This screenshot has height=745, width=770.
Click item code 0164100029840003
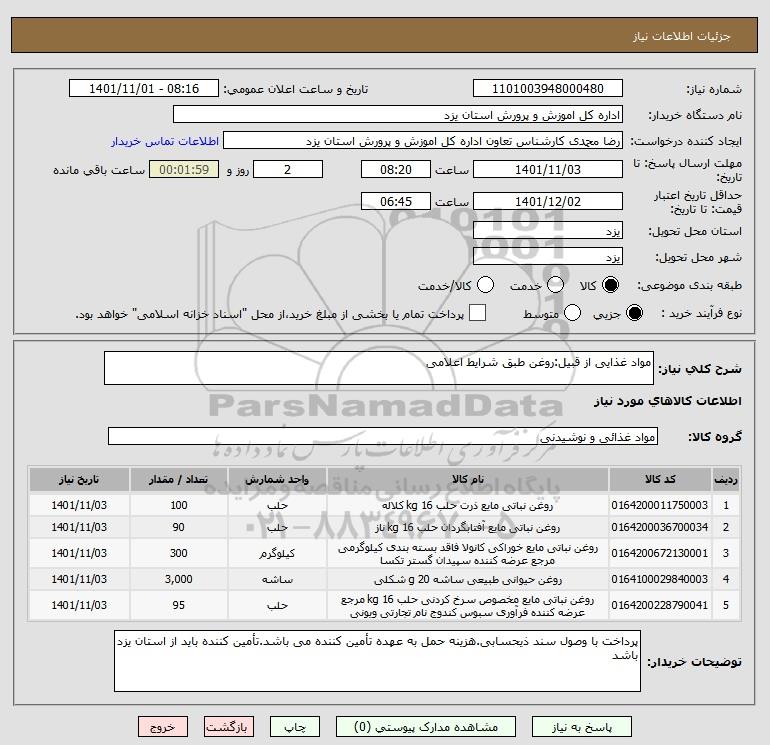[x=660, y=579]
